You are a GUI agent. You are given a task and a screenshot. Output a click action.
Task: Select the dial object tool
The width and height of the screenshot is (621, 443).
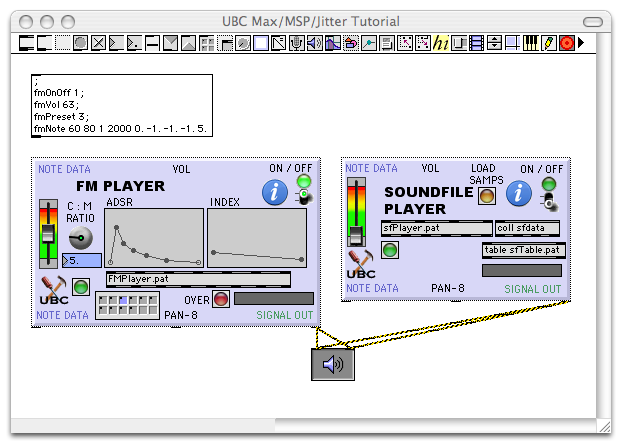coord(243,43)
